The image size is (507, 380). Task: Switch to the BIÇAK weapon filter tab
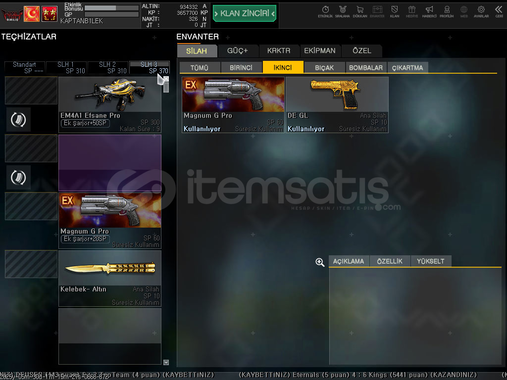324,68
